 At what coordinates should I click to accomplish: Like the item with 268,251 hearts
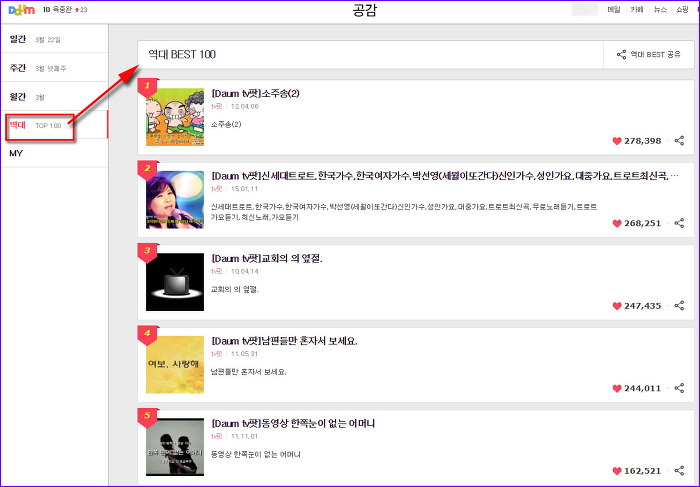tap(617, 224)
